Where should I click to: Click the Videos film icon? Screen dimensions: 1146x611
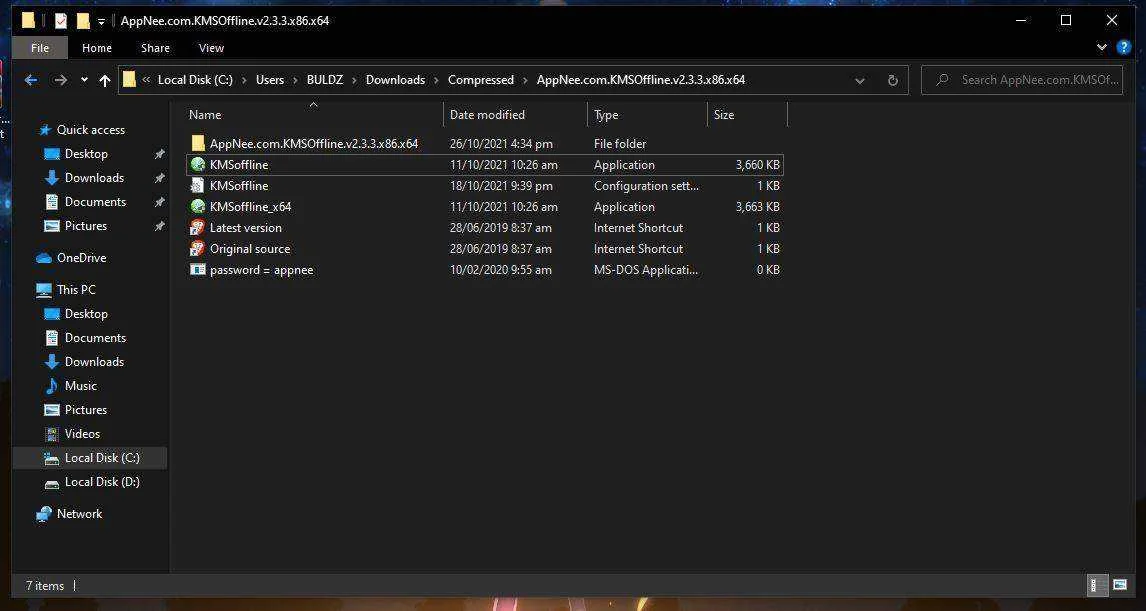coord(52,433)
